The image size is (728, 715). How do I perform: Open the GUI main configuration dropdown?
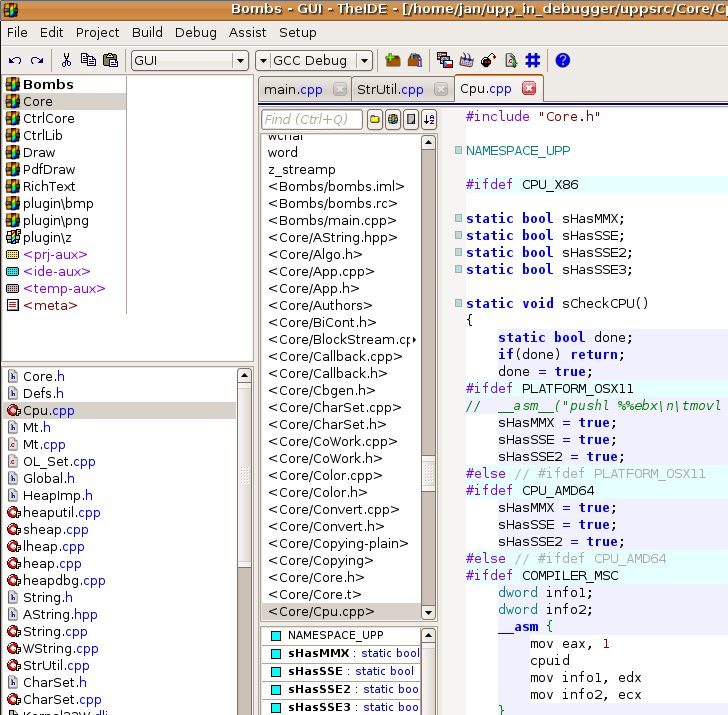239,61
